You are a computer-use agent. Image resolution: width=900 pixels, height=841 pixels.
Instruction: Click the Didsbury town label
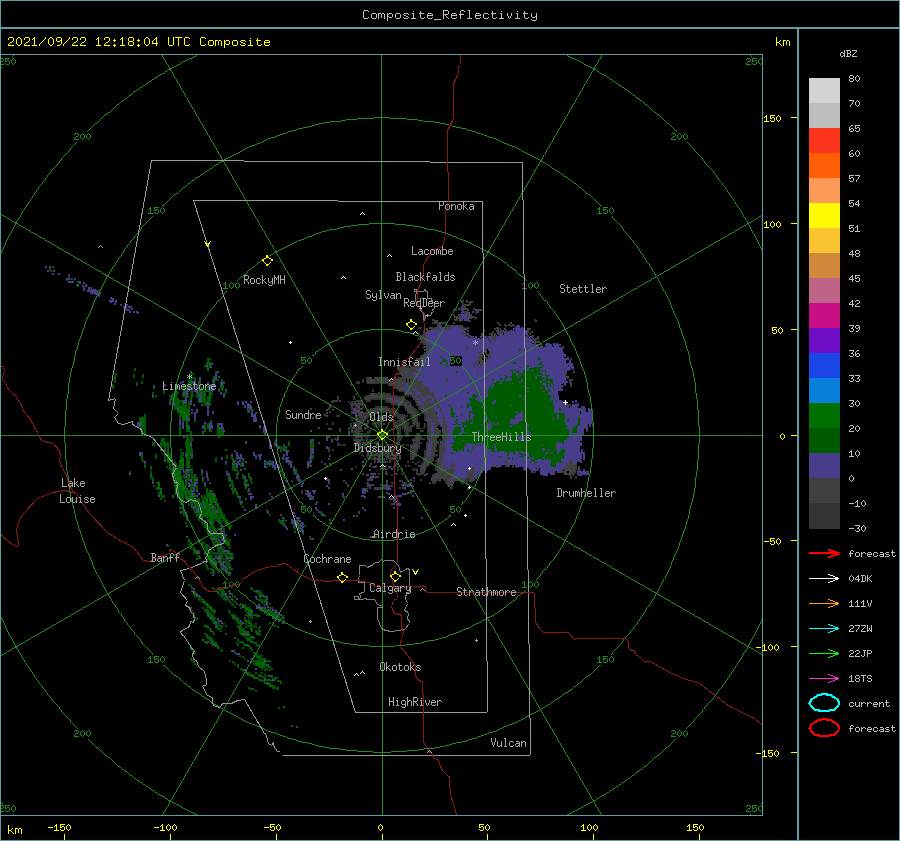coord(378,448)
